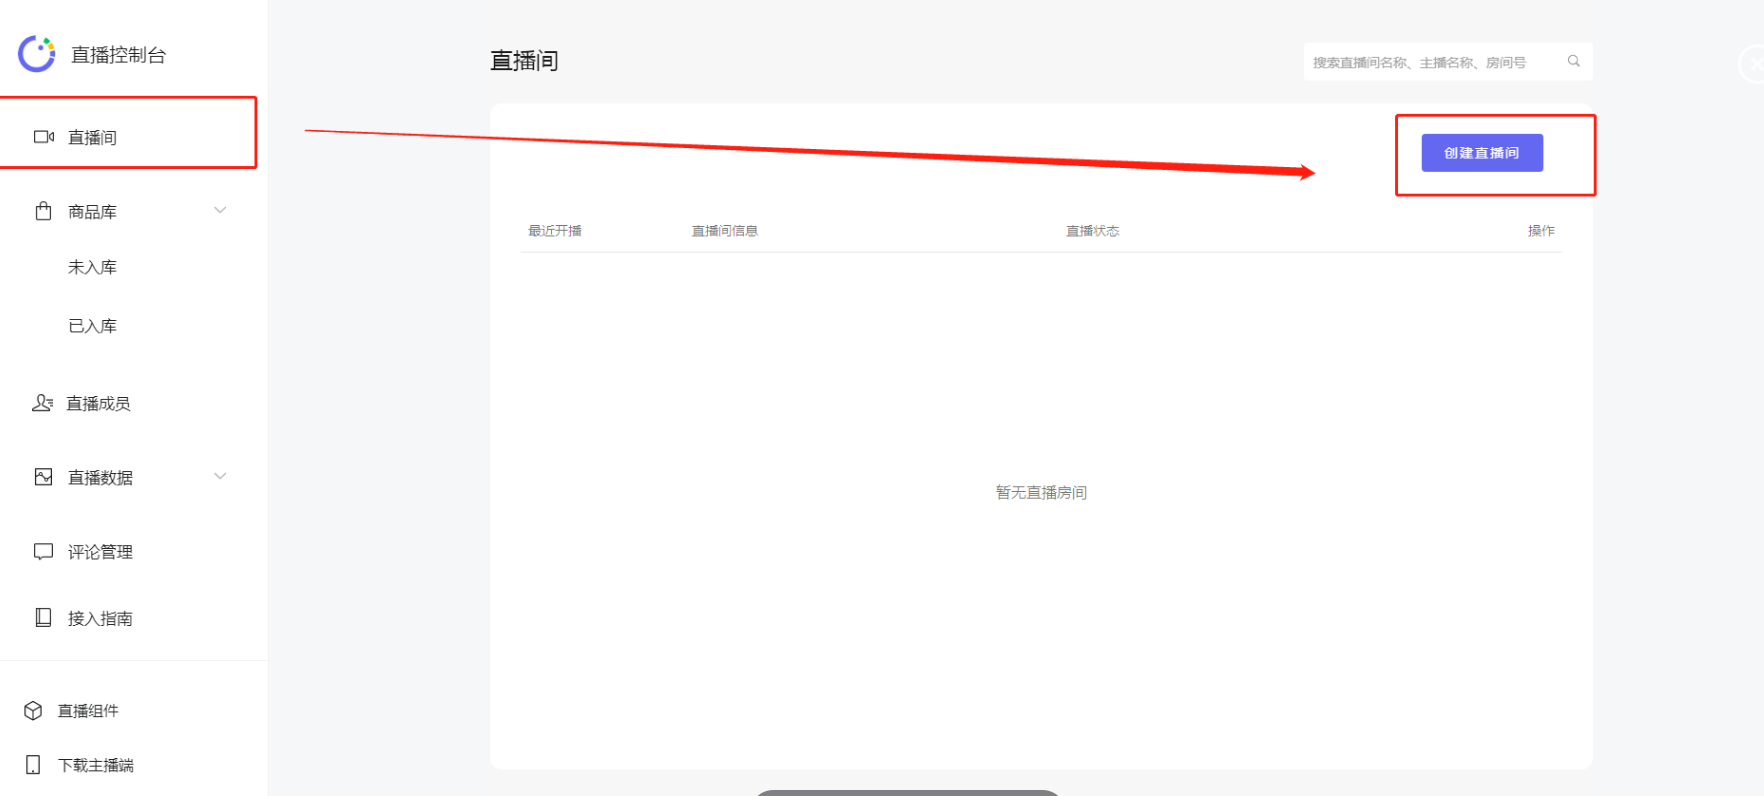The height and width of the screenshot is (796, 1764).
Task: Click the phone icon for 下载主播端
Action: pyautogui.click(x=33, y=765)
